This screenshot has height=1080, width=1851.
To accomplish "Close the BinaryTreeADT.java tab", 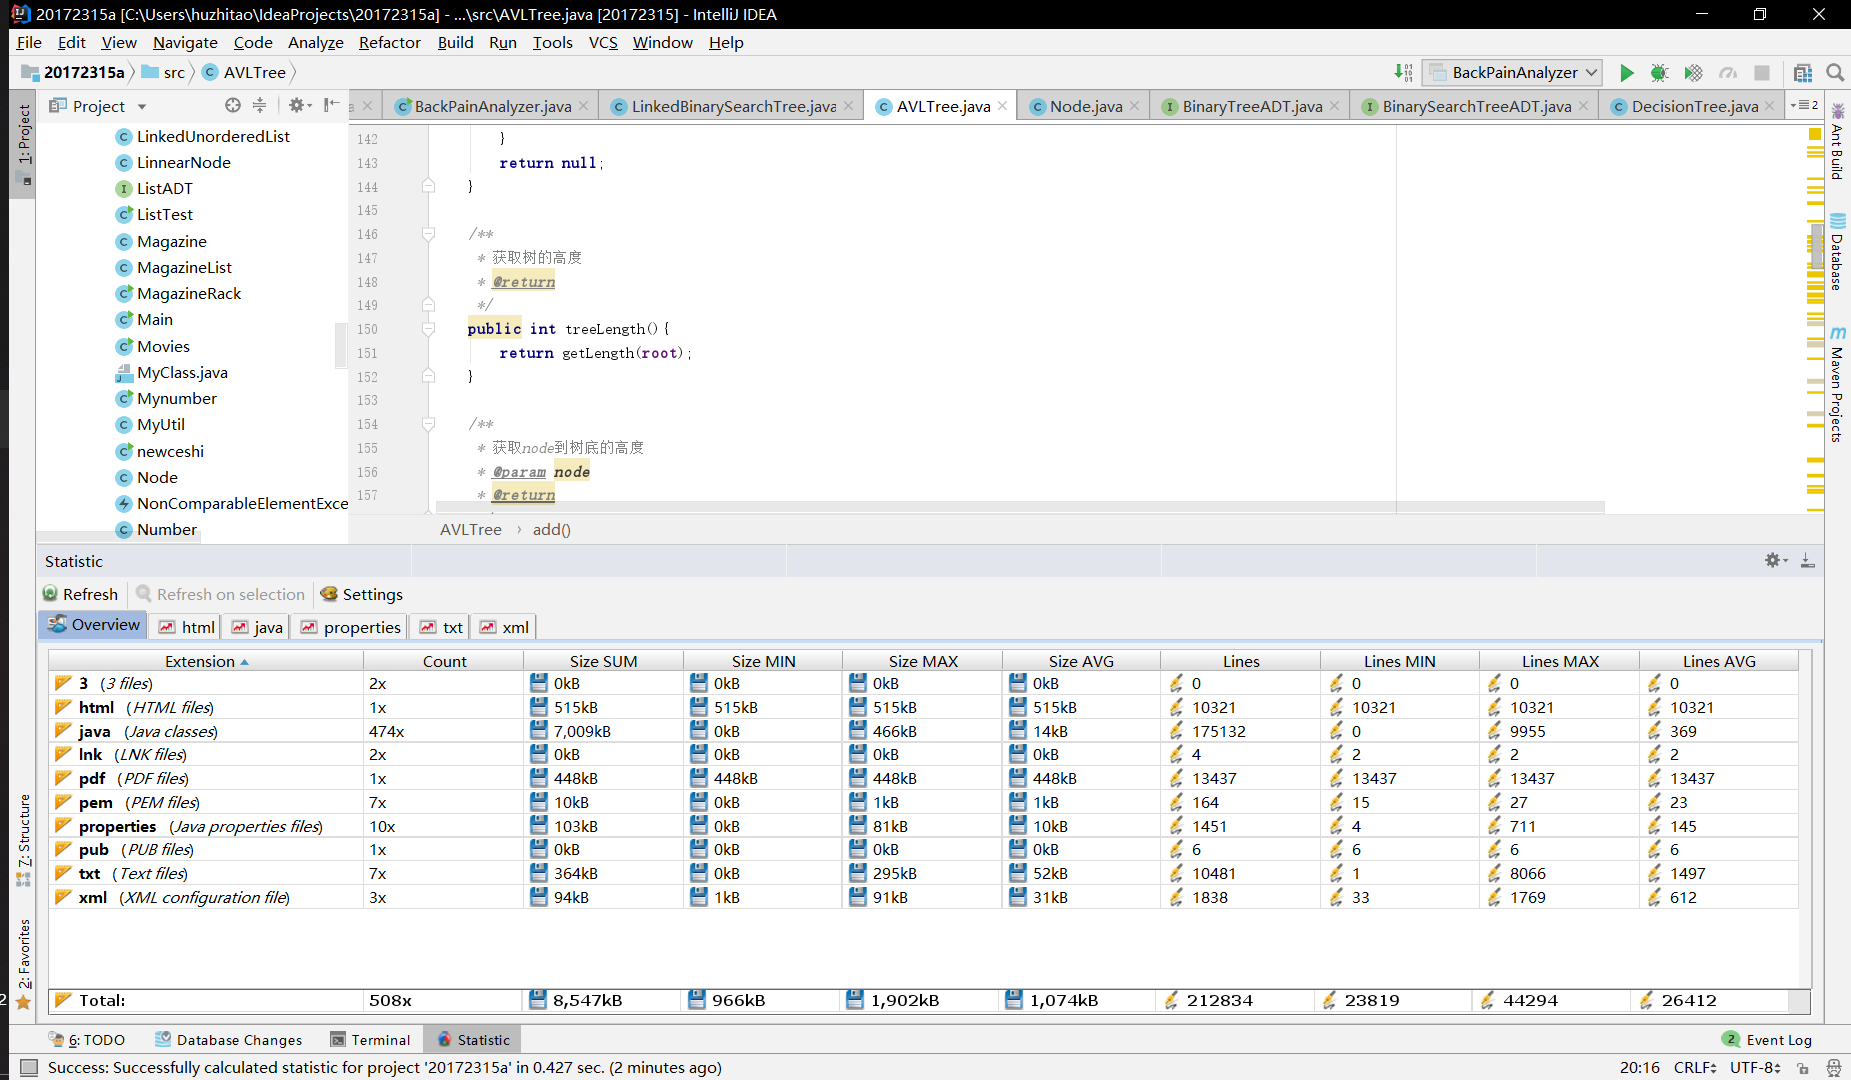I will point(1334,106).
